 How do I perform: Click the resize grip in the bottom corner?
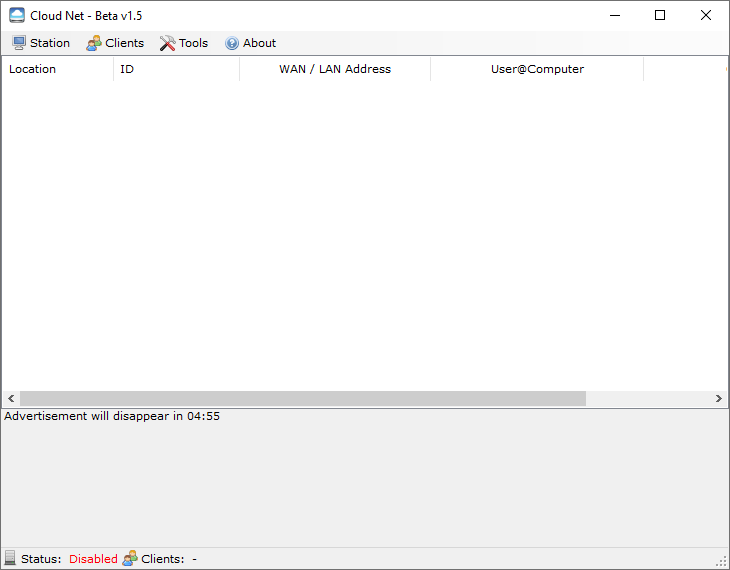(721, 561)
